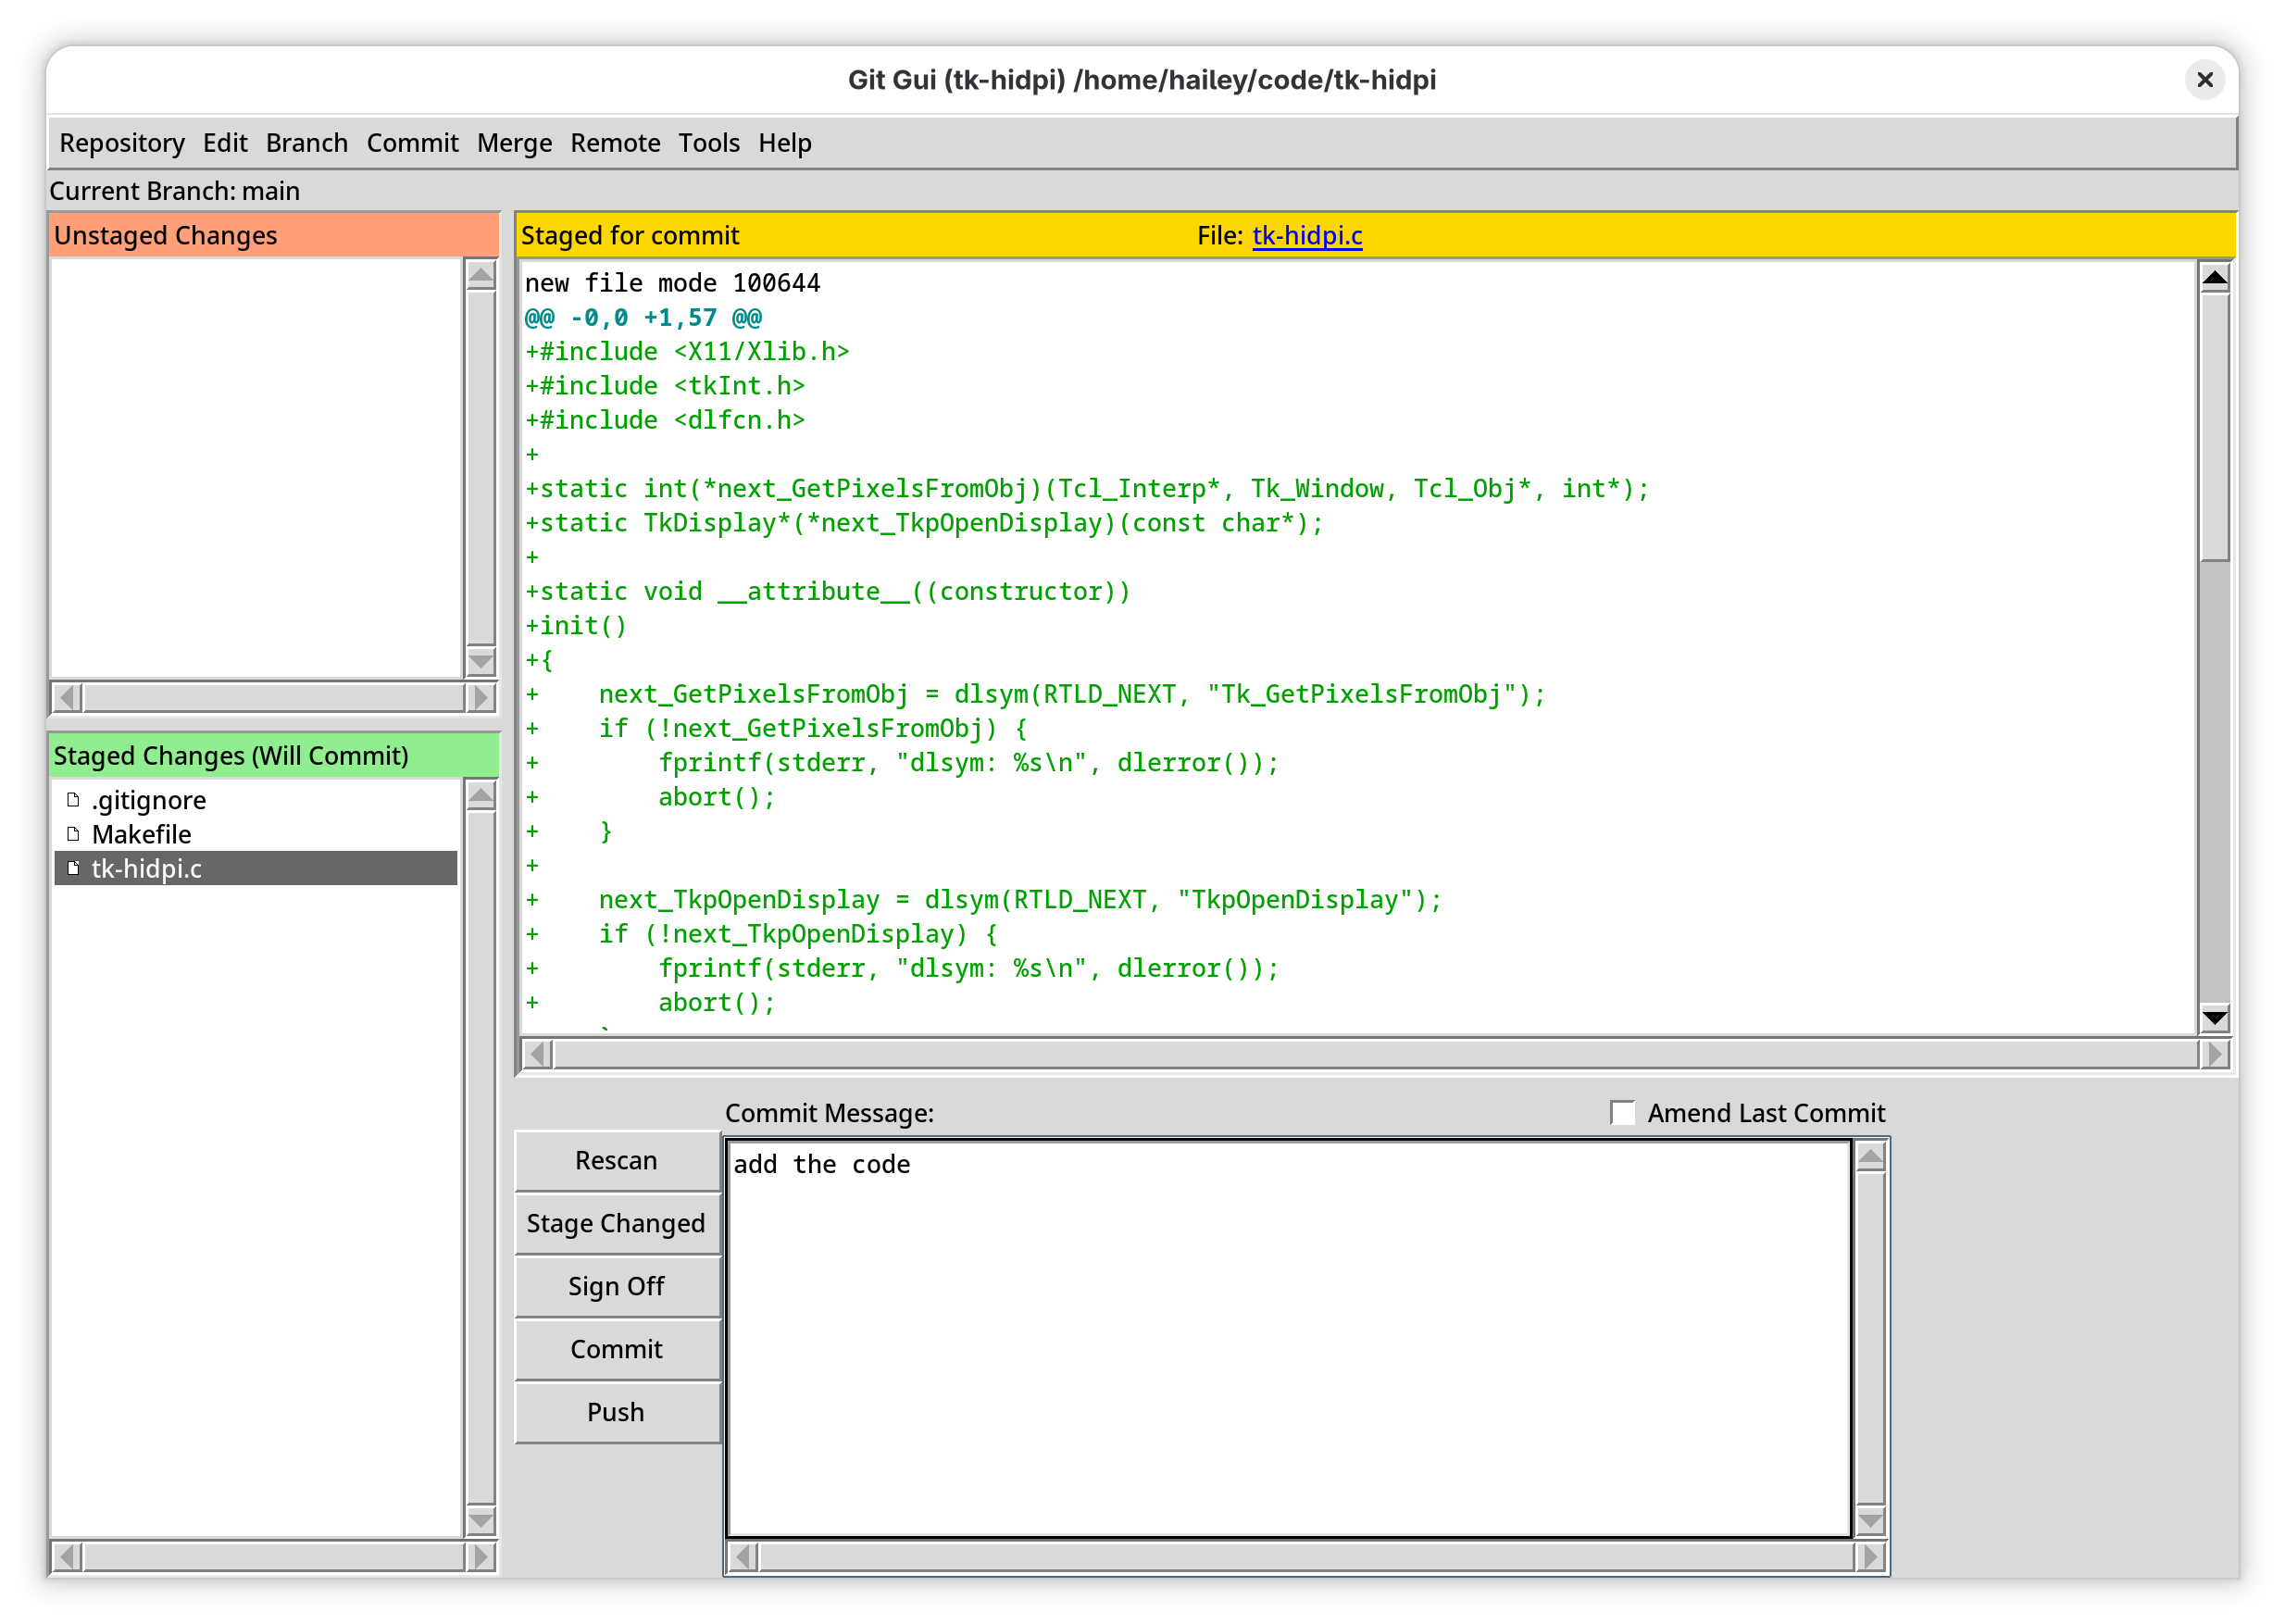This screenshot has height=1624, width=2285.
Task: Click diff pane scroll-up arrow
Action: [2214, 277]
